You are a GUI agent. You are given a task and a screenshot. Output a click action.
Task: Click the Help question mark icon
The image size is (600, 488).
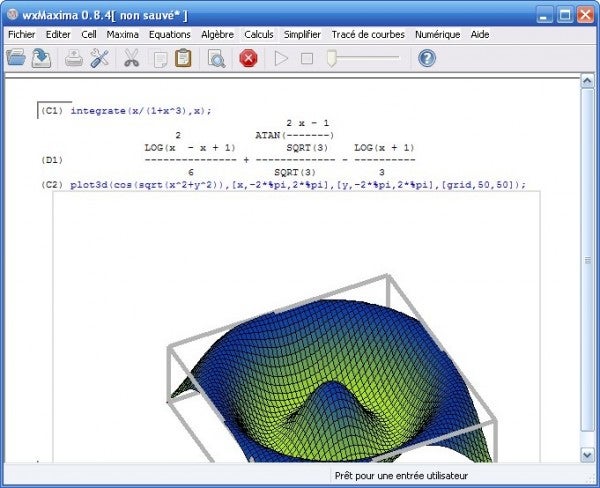point(427,58)
